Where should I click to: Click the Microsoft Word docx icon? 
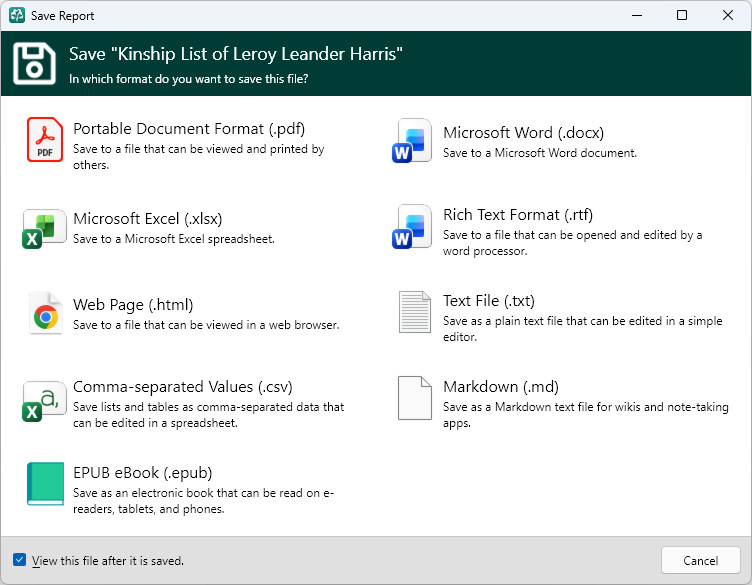pyautogui.click(x=412, y=140)
